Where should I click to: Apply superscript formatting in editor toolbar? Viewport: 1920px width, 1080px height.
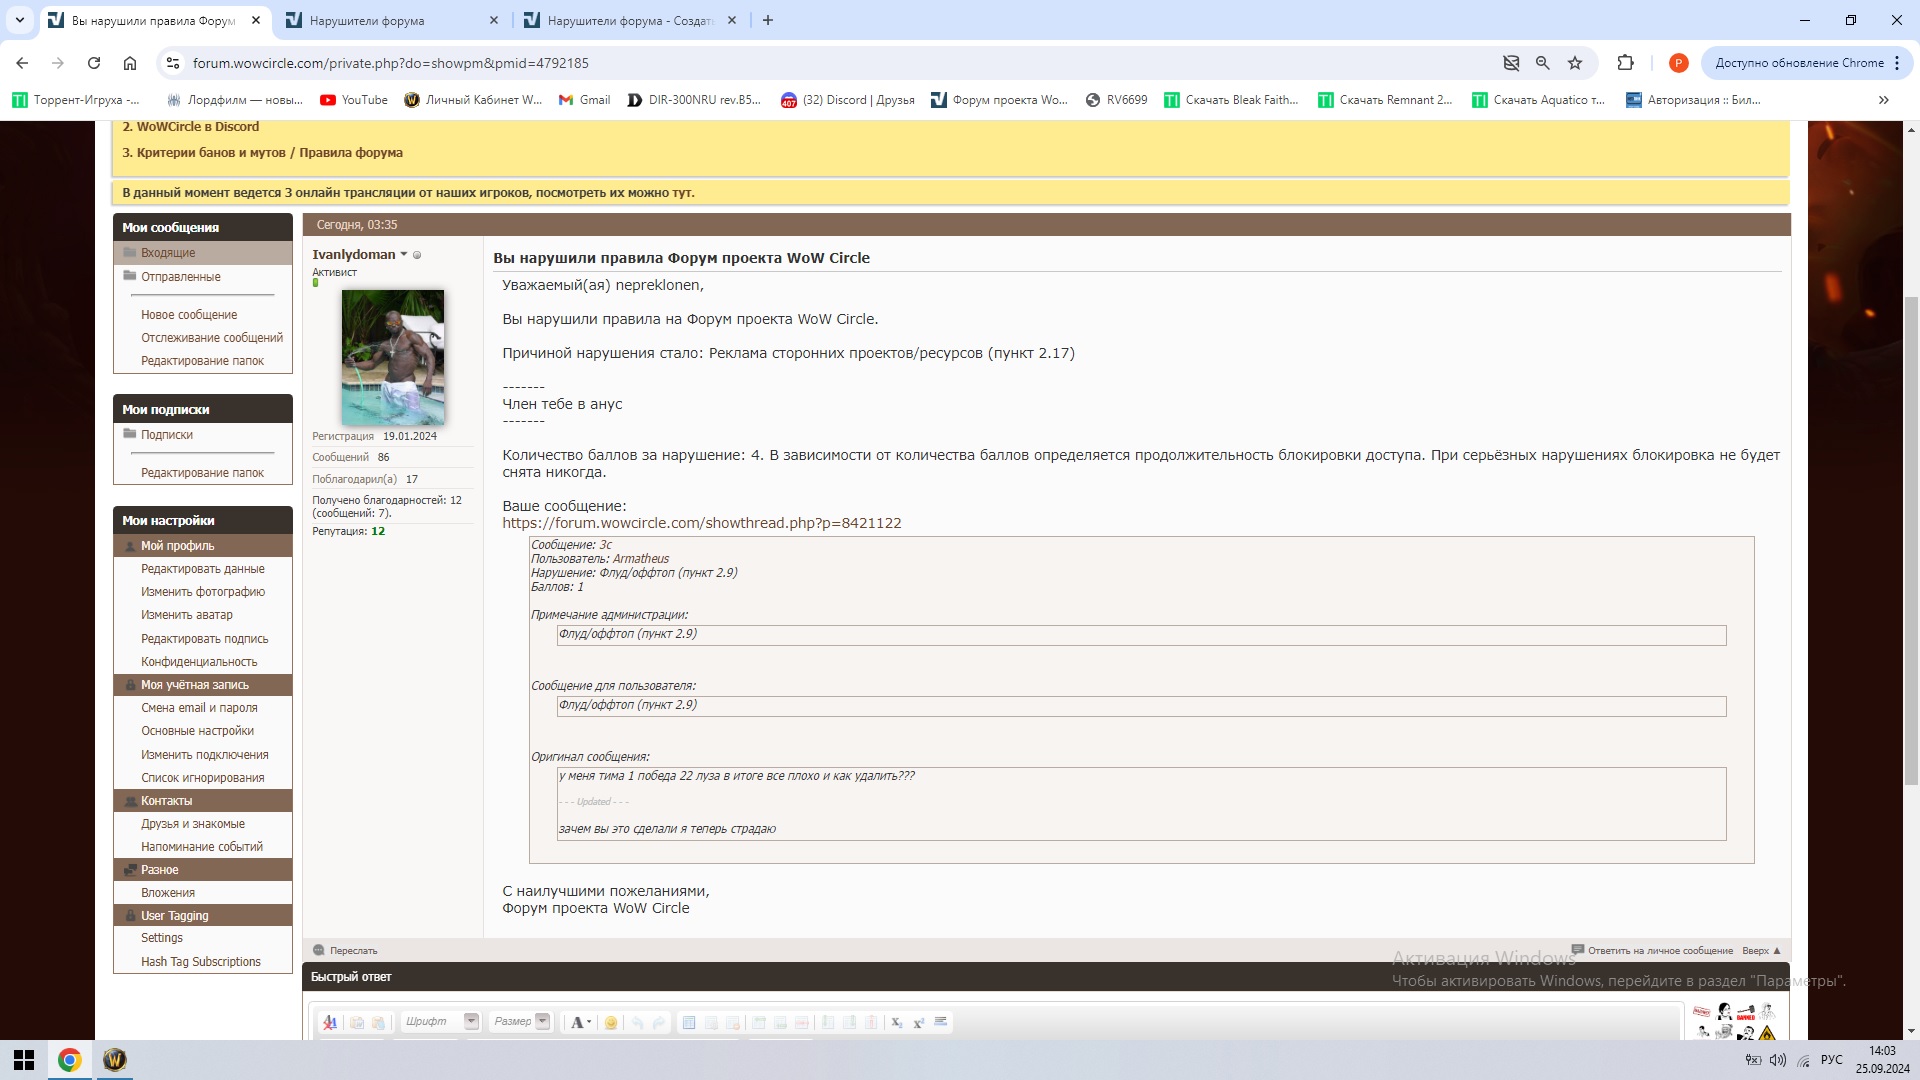(x=918, y=1022)
